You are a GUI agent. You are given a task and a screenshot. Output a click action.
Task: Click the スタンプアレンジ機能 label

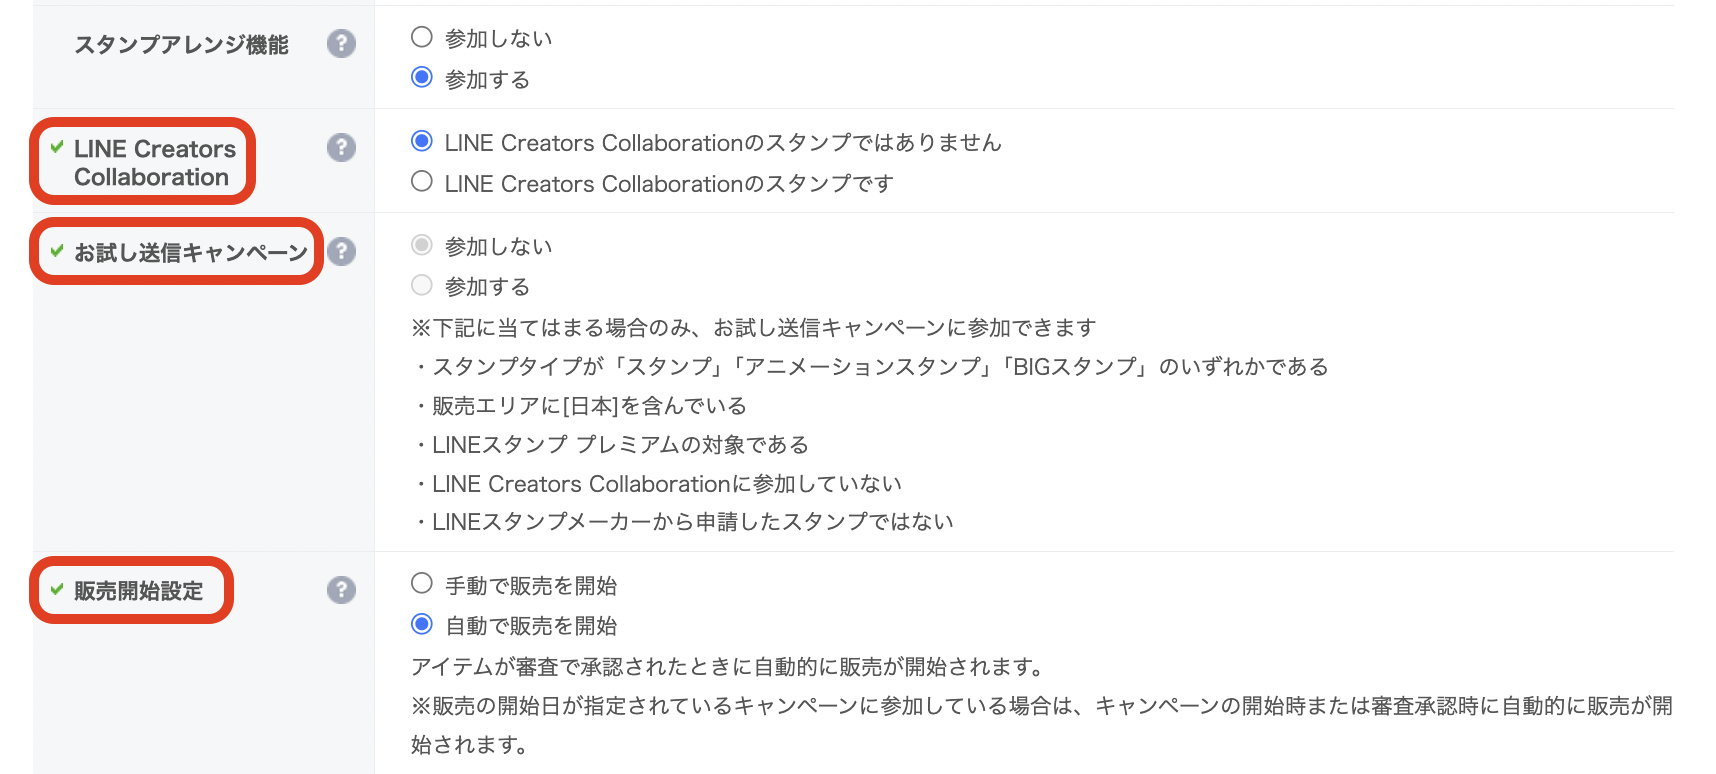pos(181,45)
